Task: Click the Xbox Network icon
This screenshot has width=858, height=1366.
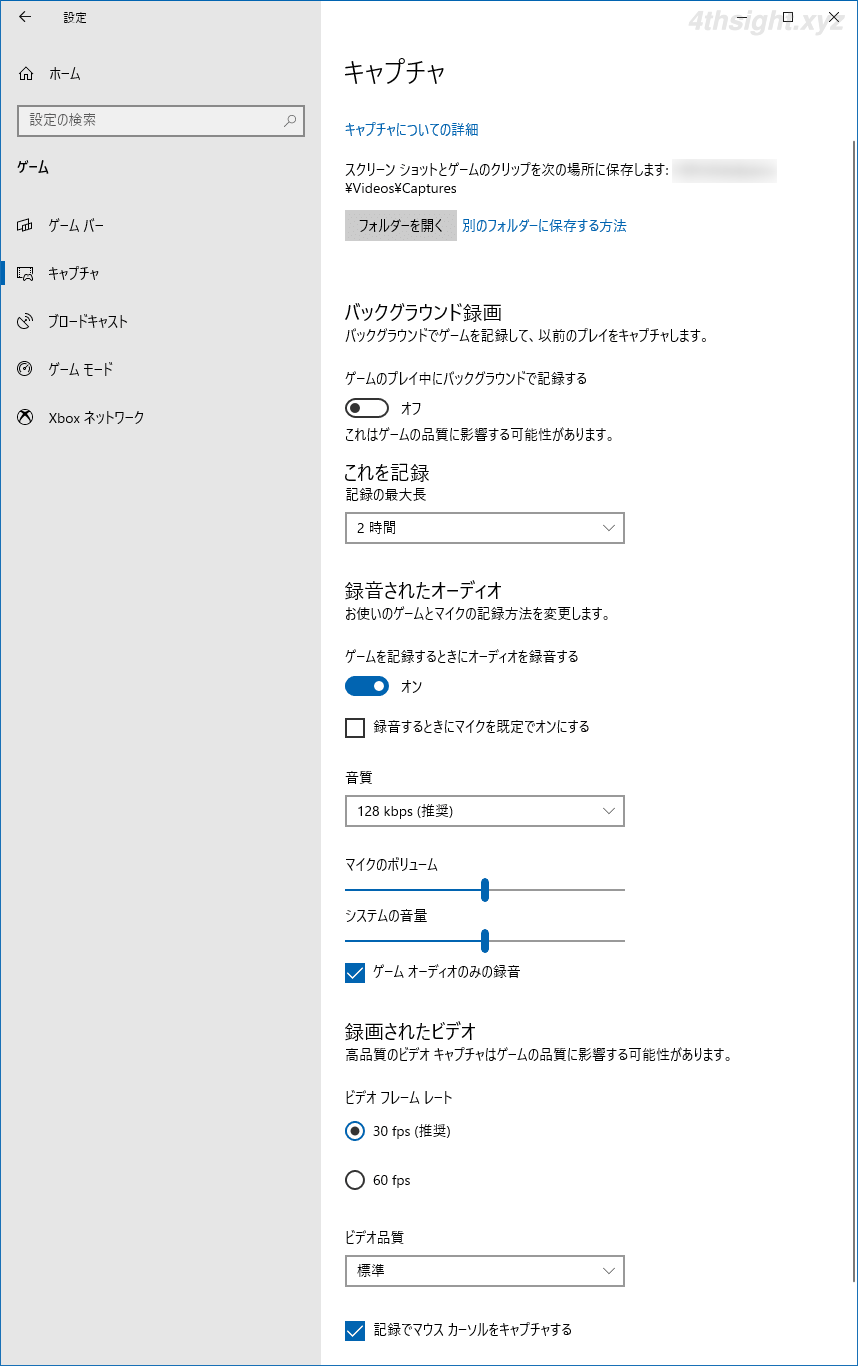Action: click(26, 418)
